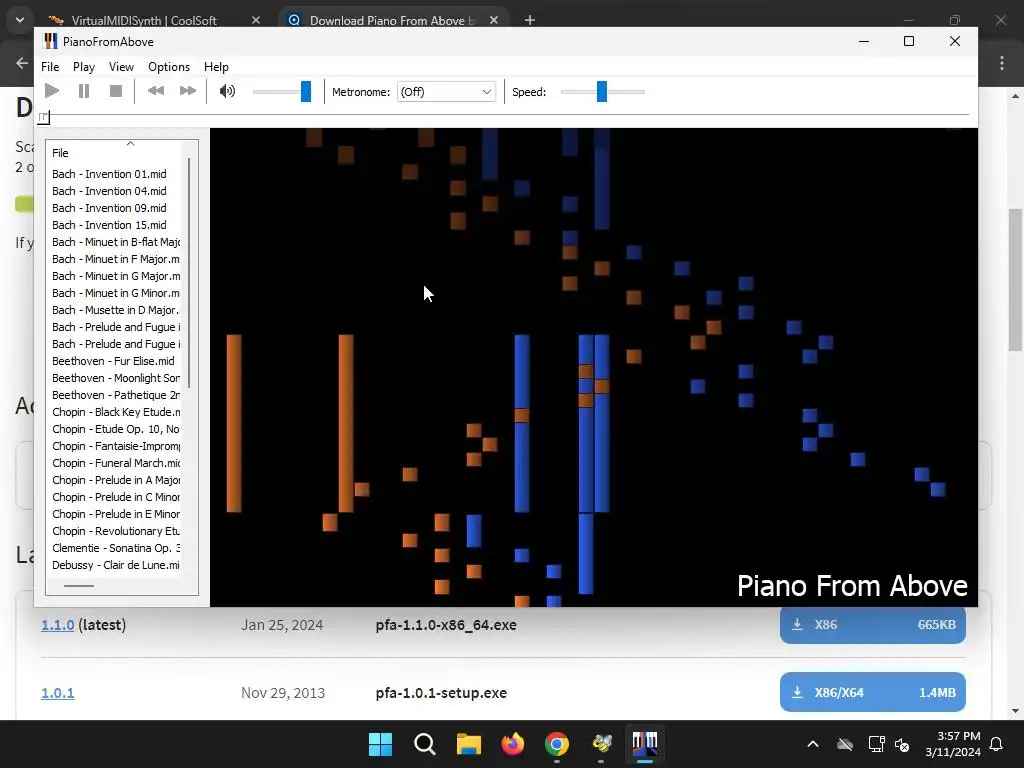Close the Download Piano From Above tab

tap(494, 20)
